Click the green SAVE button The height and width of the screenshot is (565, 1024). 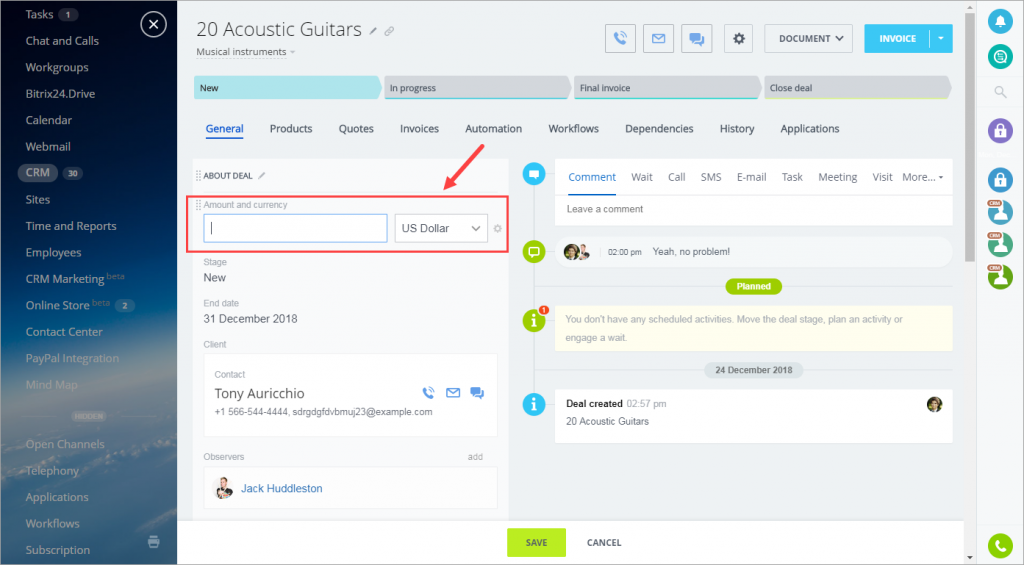[536, 542]
